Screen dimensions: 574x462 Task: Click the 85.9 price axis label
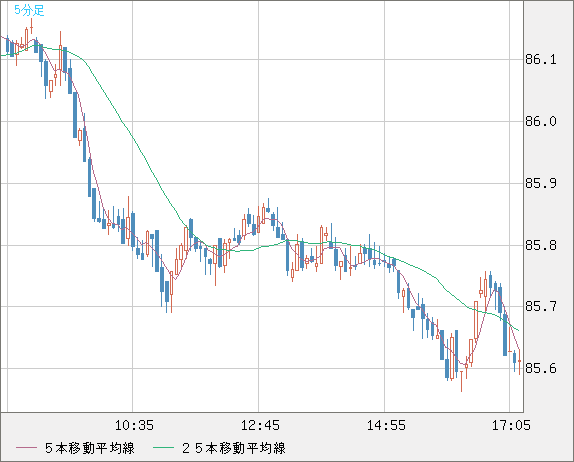541,183
